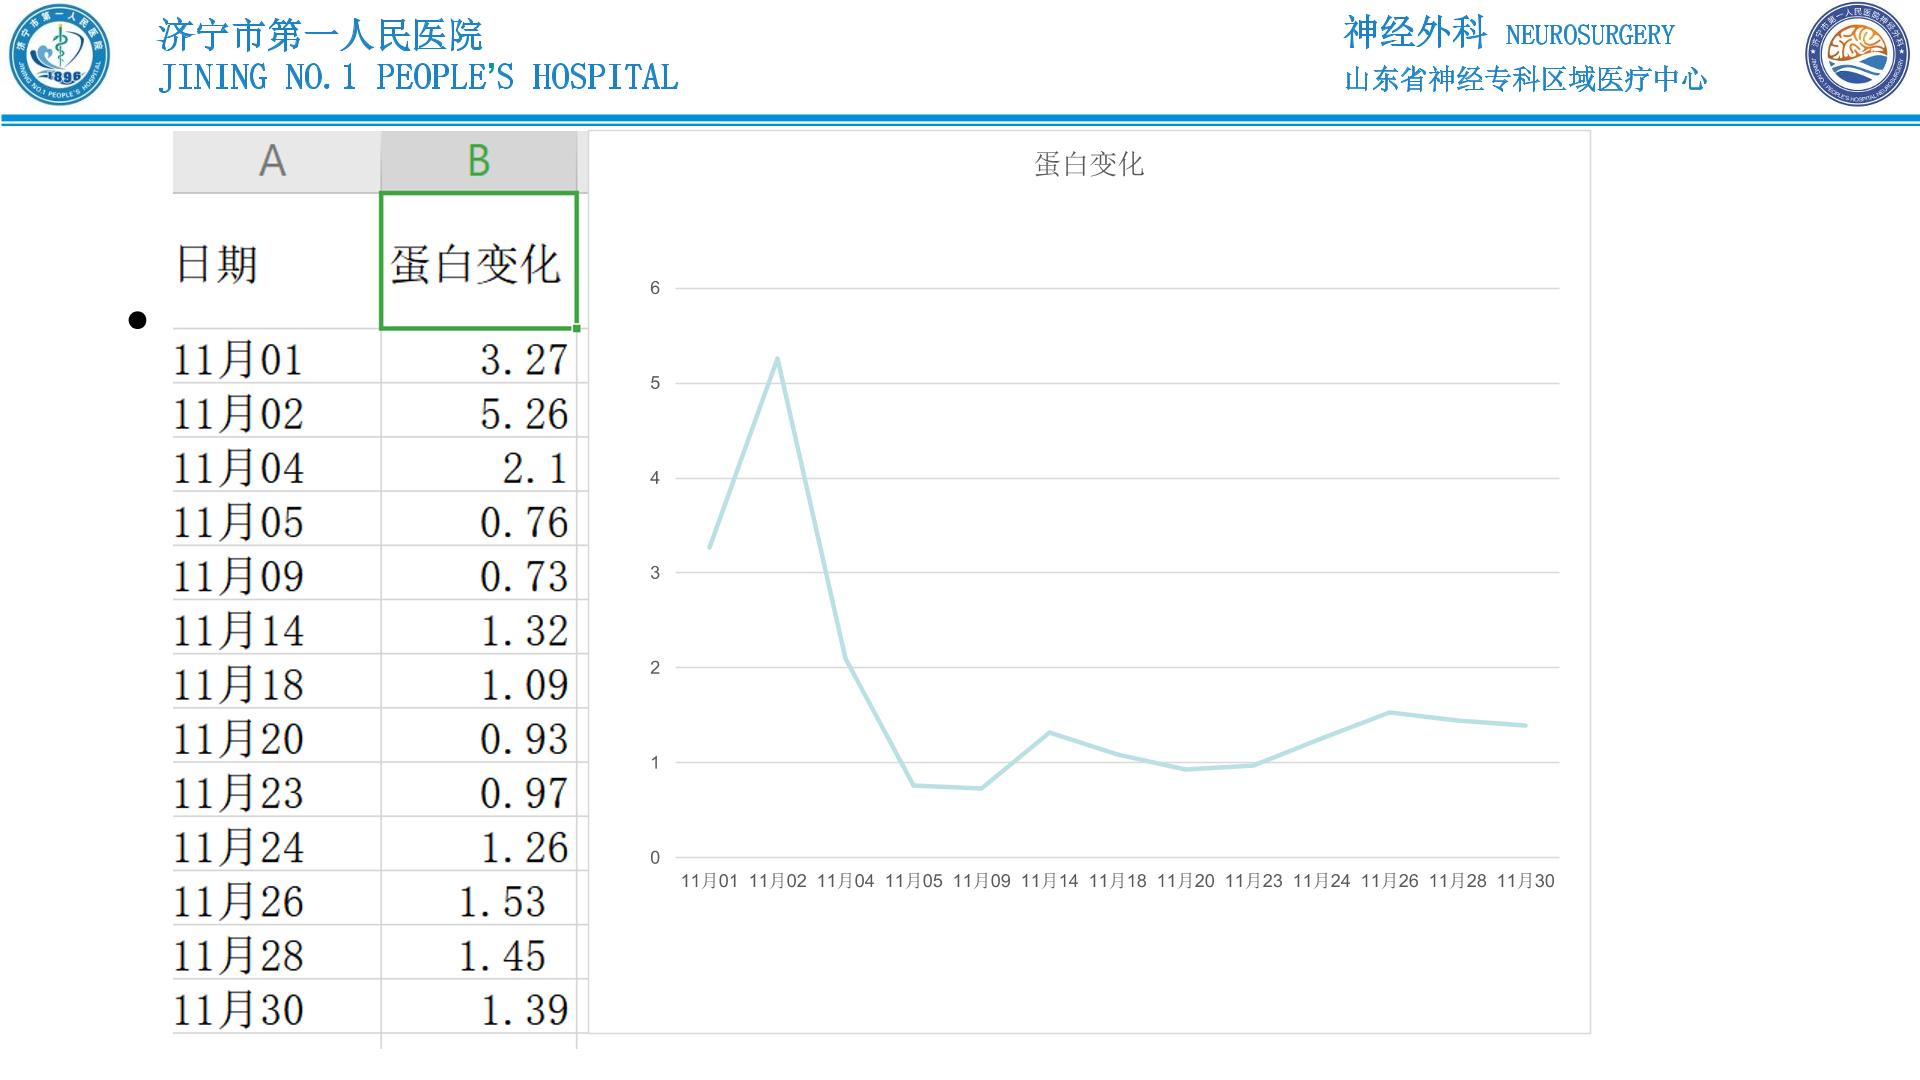The height and width of the screenshot is (1080, 1920).
Task: Select date cell 11月24
Action: 276,844
